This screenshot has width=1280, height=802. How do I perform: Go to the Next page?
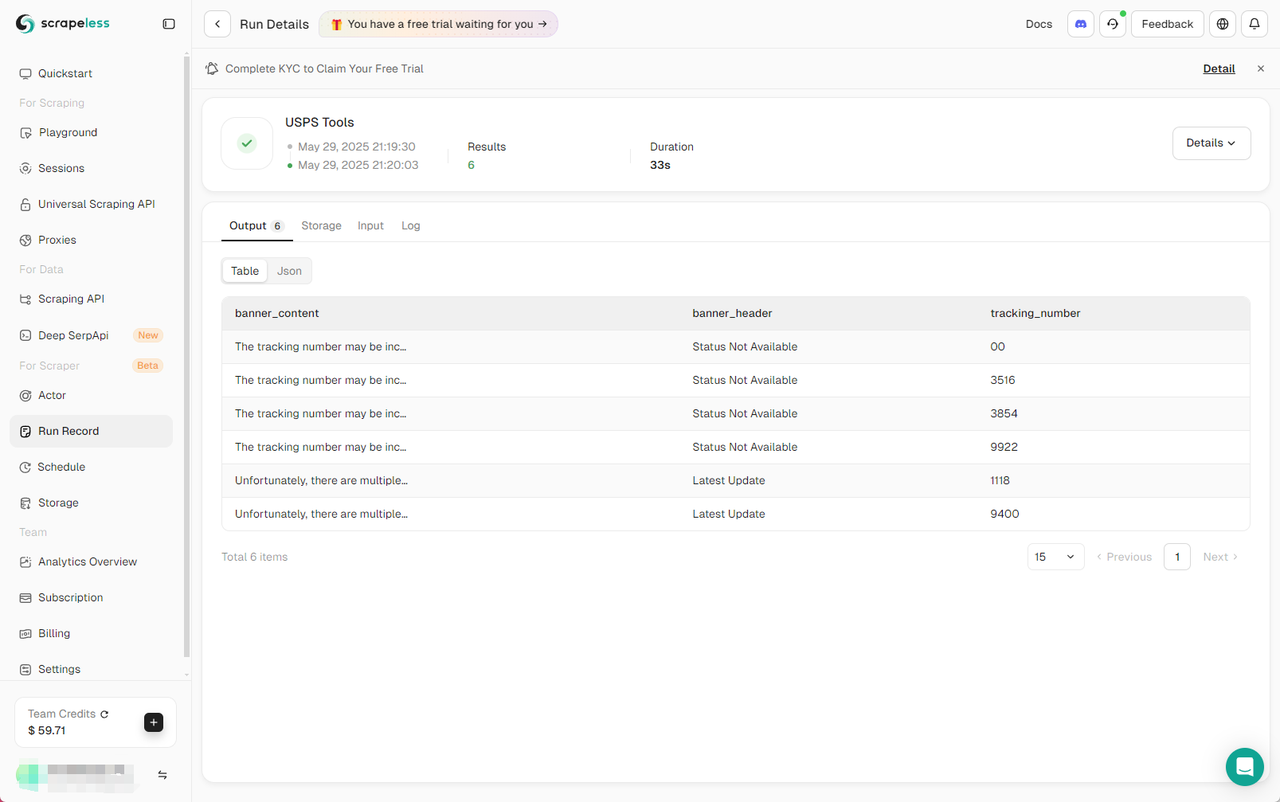pyautogui.click(x=1220, y=557)
